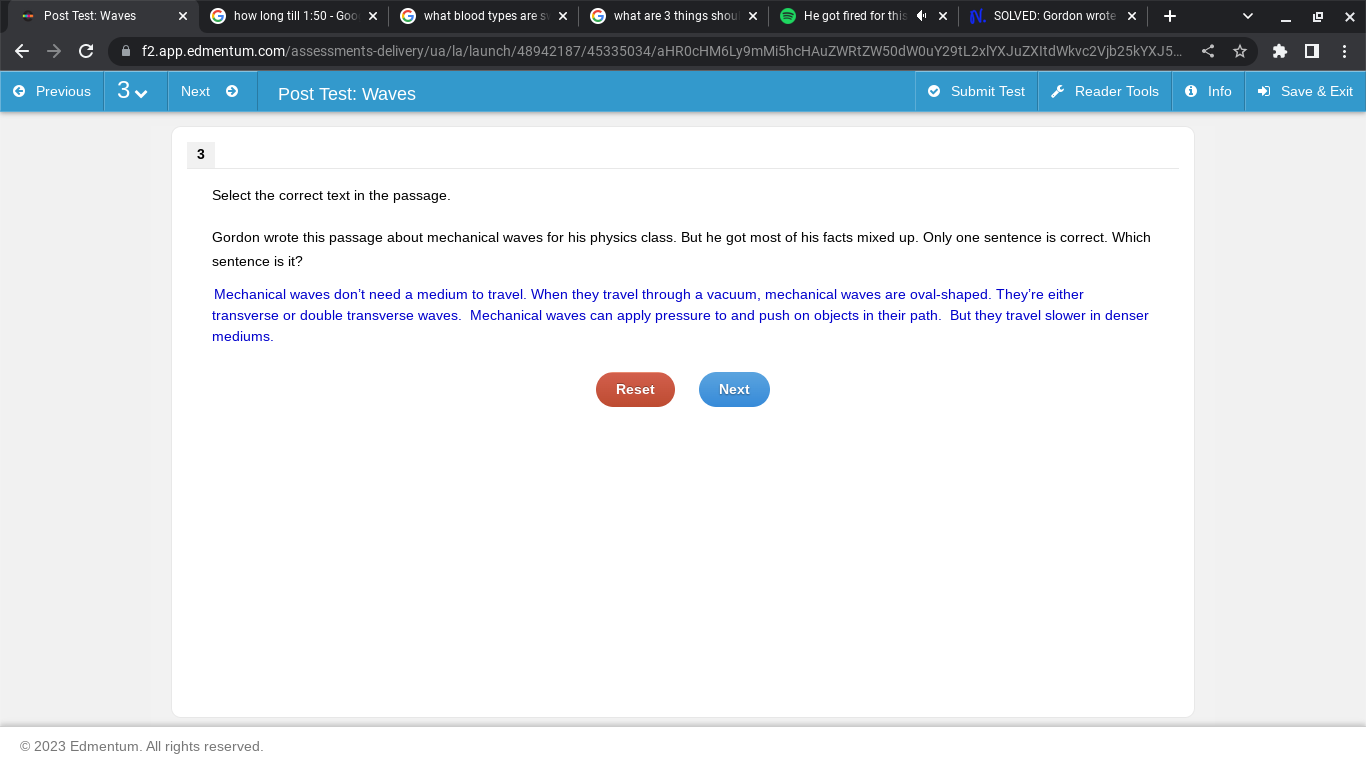
Task: Select sentence 'Mechanical waves can apply pressure'
Action: click(704, 315)
